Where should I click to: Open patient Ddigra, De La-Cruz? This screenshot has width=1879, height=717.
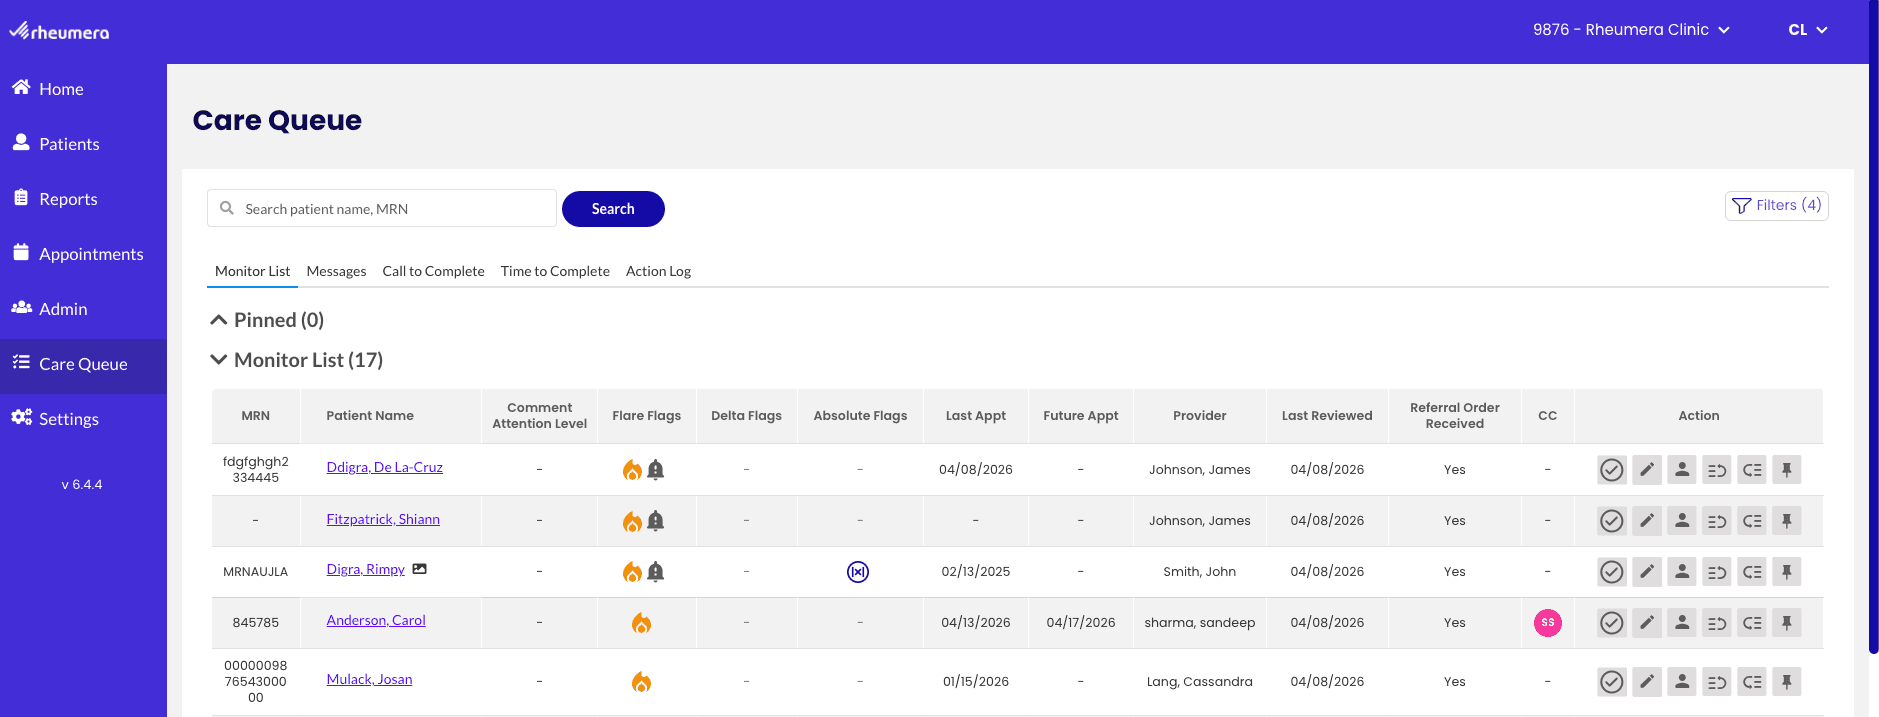tap(384, 467)
